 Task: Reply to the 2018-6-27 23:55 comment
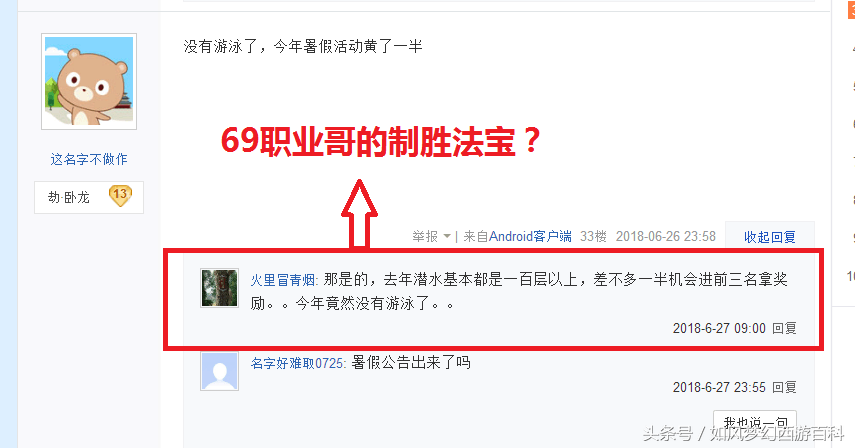(784, 387)
